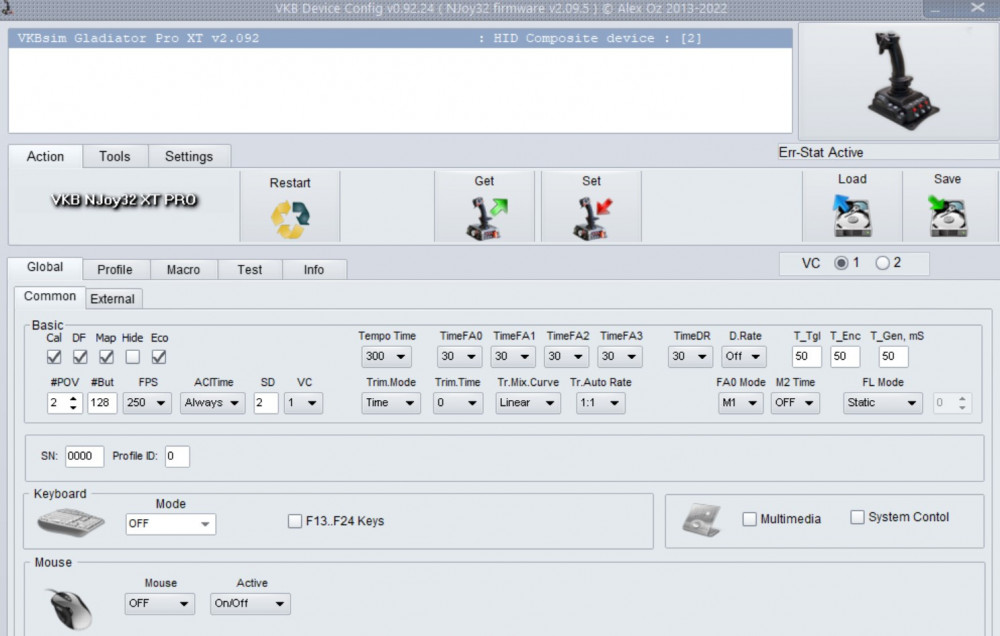Click the Err-Stat Active status field
This screenshot has width=1000, height=636.
point(886,152)
